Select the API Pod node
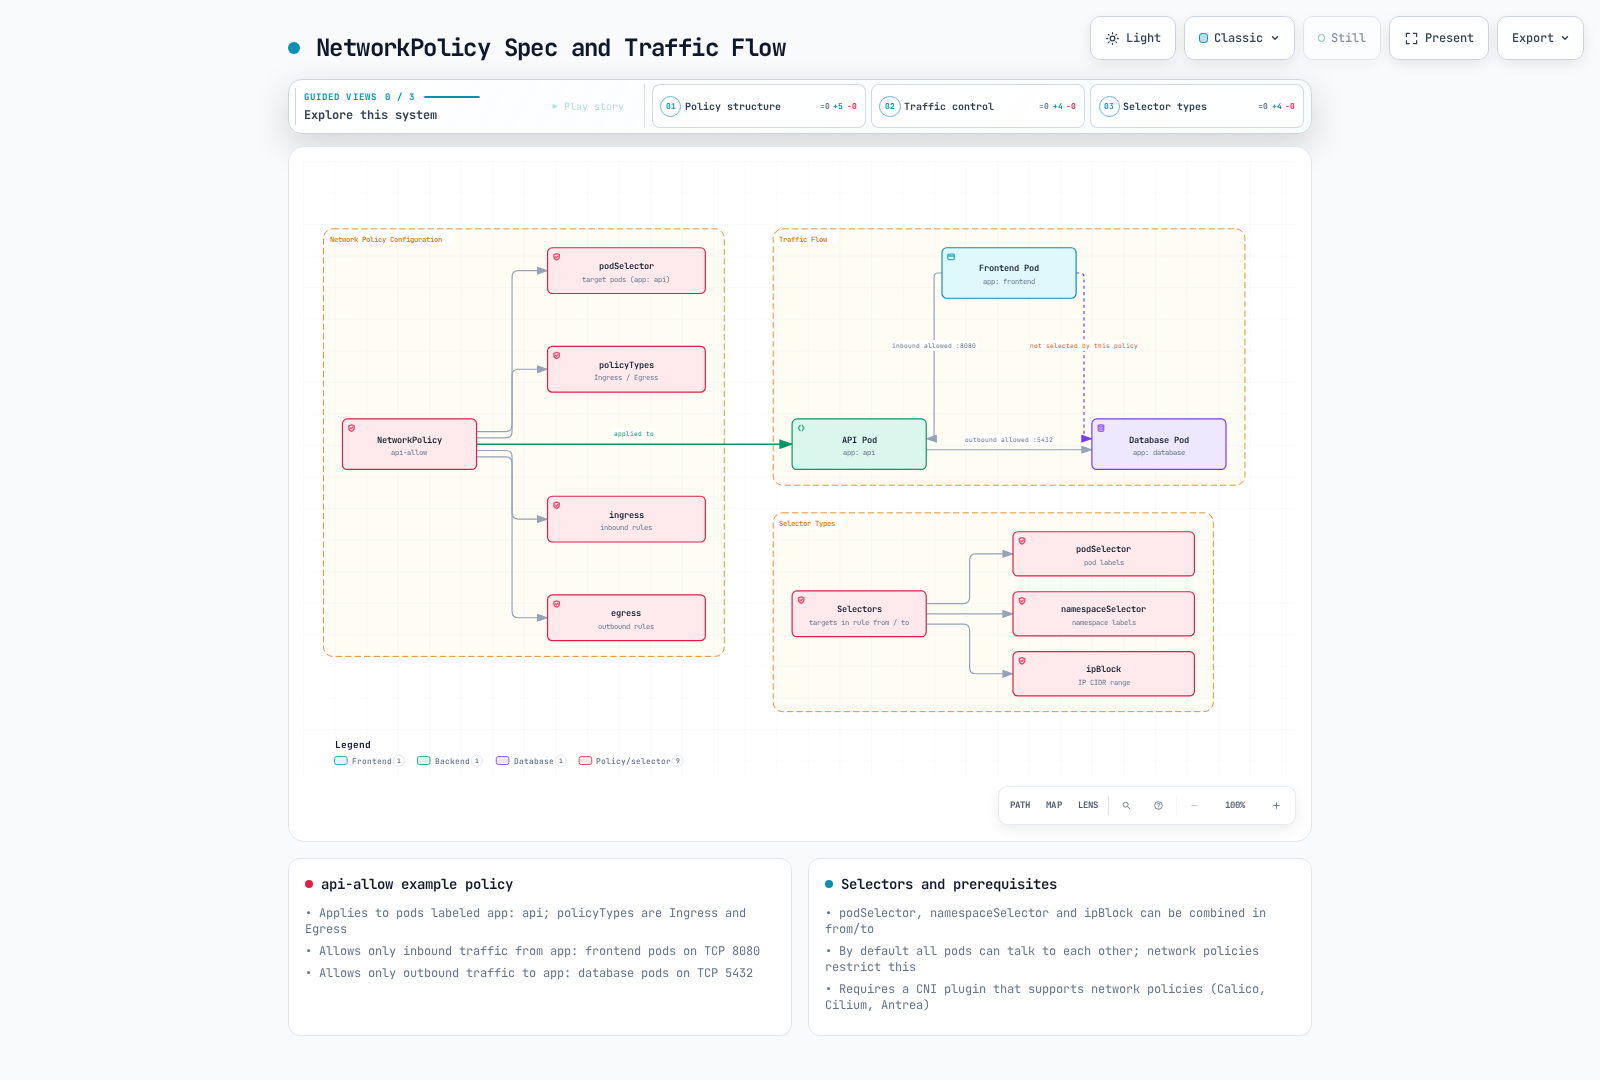This screenshot has height=1080, width=1600. coord(859,444)
